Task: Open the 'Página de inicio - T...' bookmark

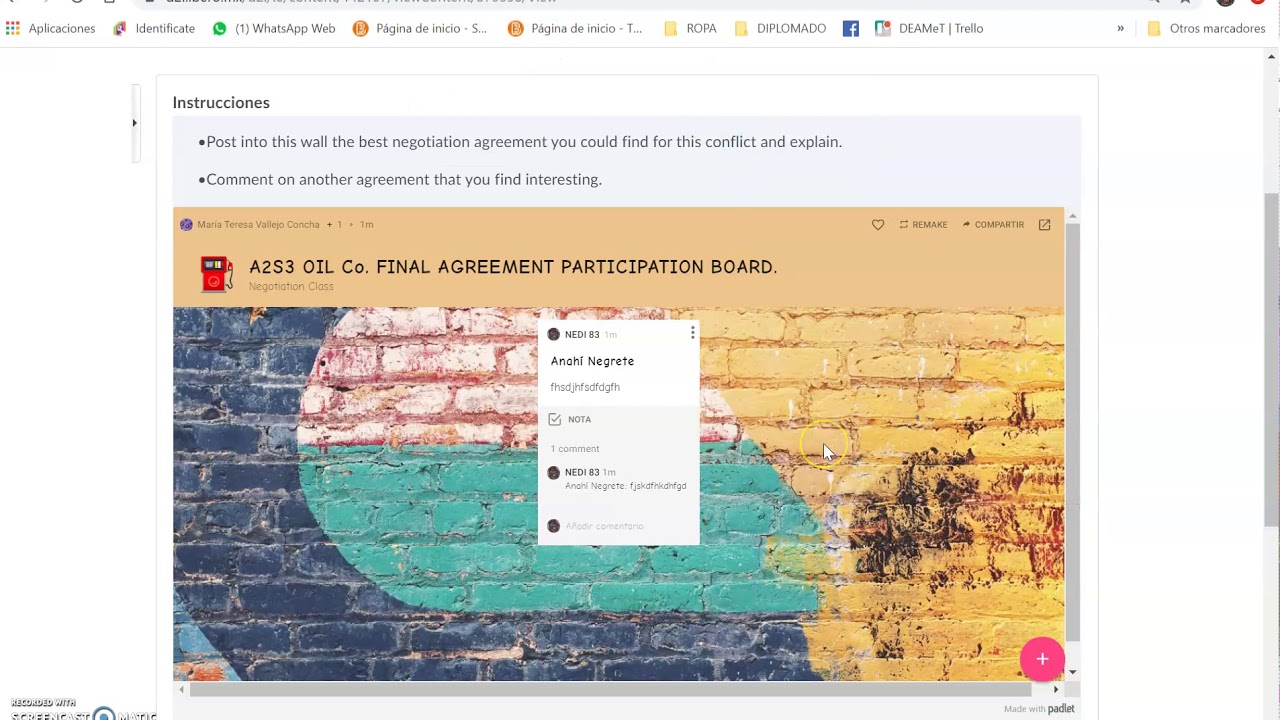Action: (575, 29)
